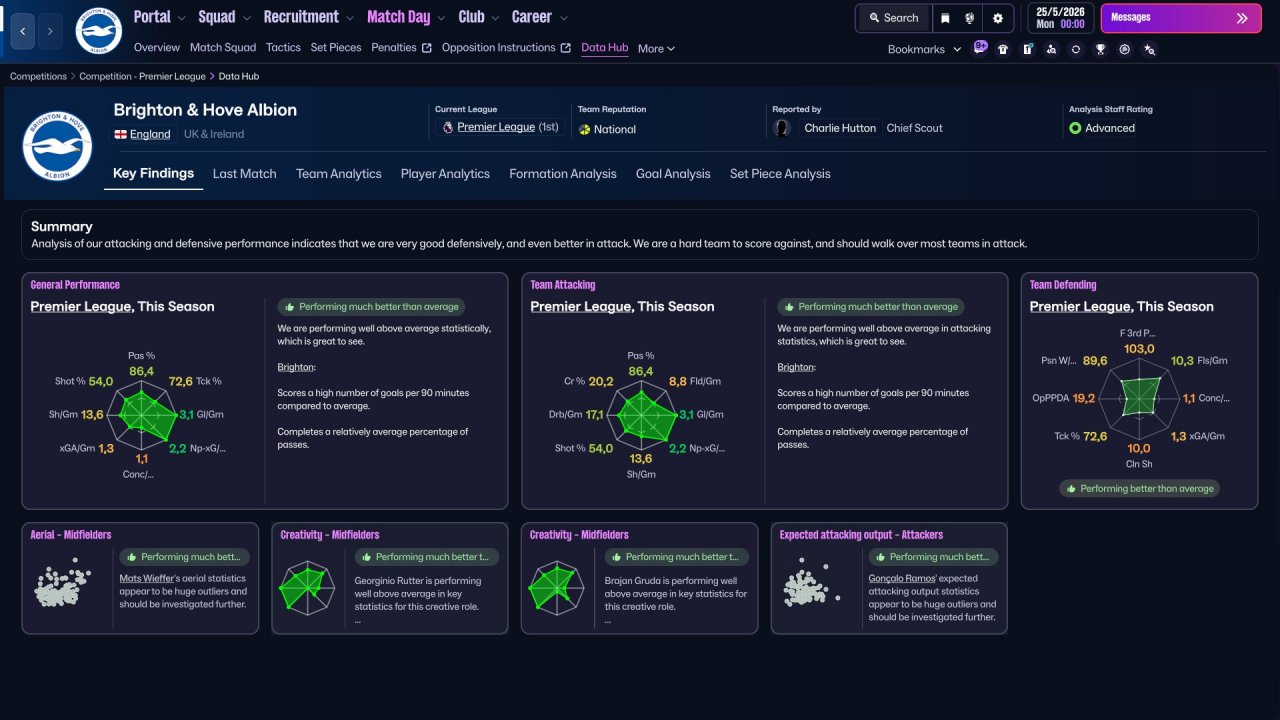The image size is (1280, 720).
Task: Open Opposition Instructions submenu item
Action: [x=506, y=48]
